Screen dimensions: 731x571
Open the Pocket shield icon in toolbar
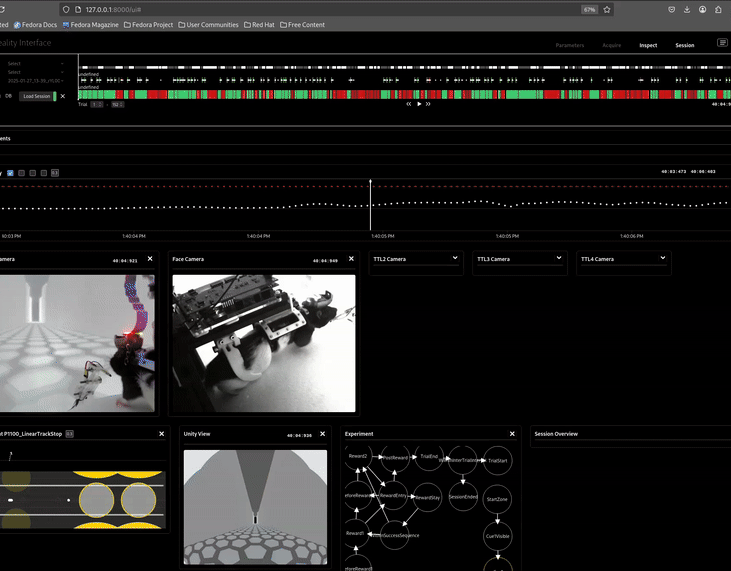click(x=671, y=9)
